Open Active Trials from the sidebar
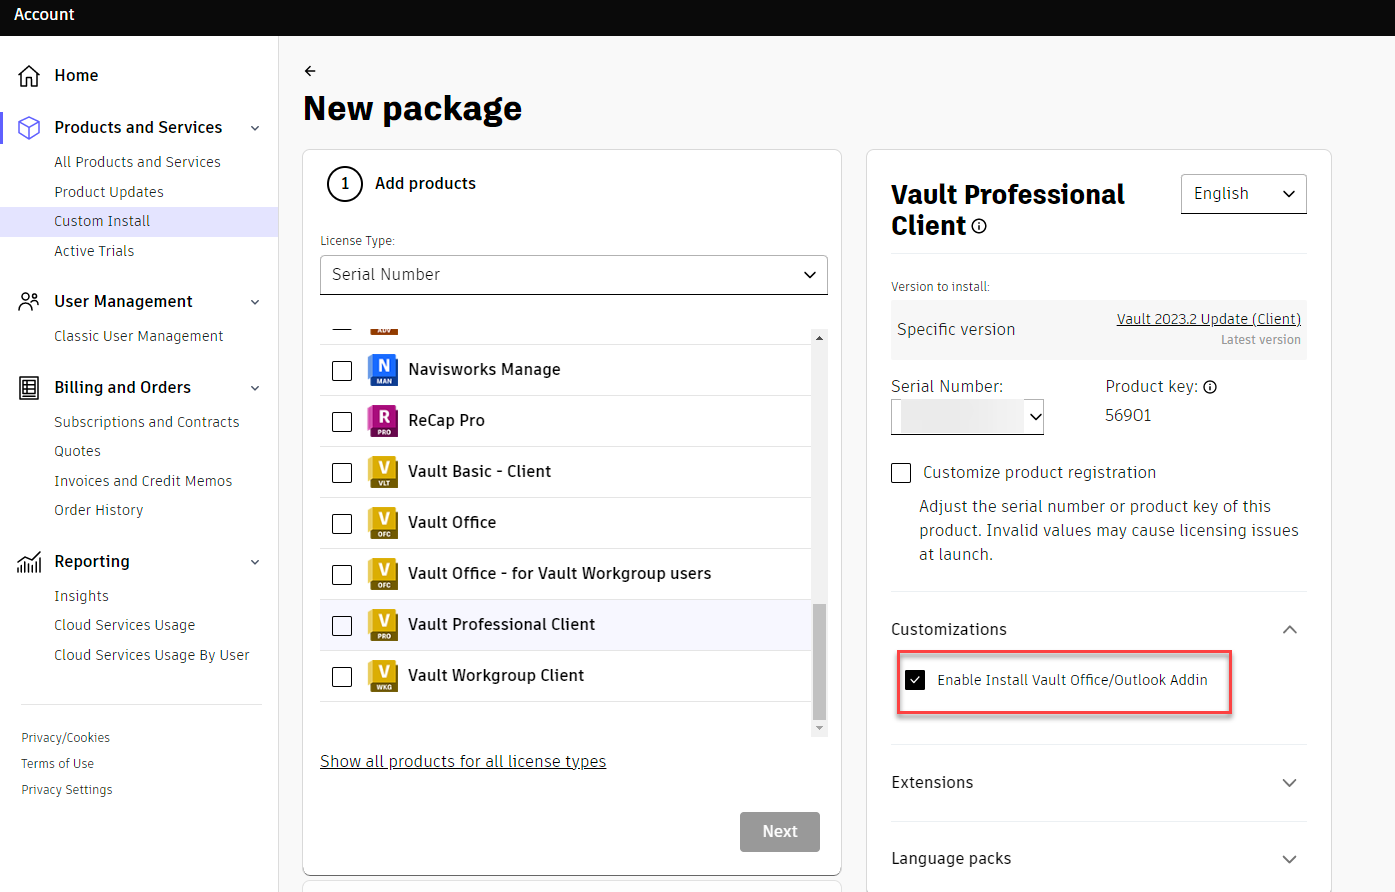1395x892 pixels. point(94,250)
